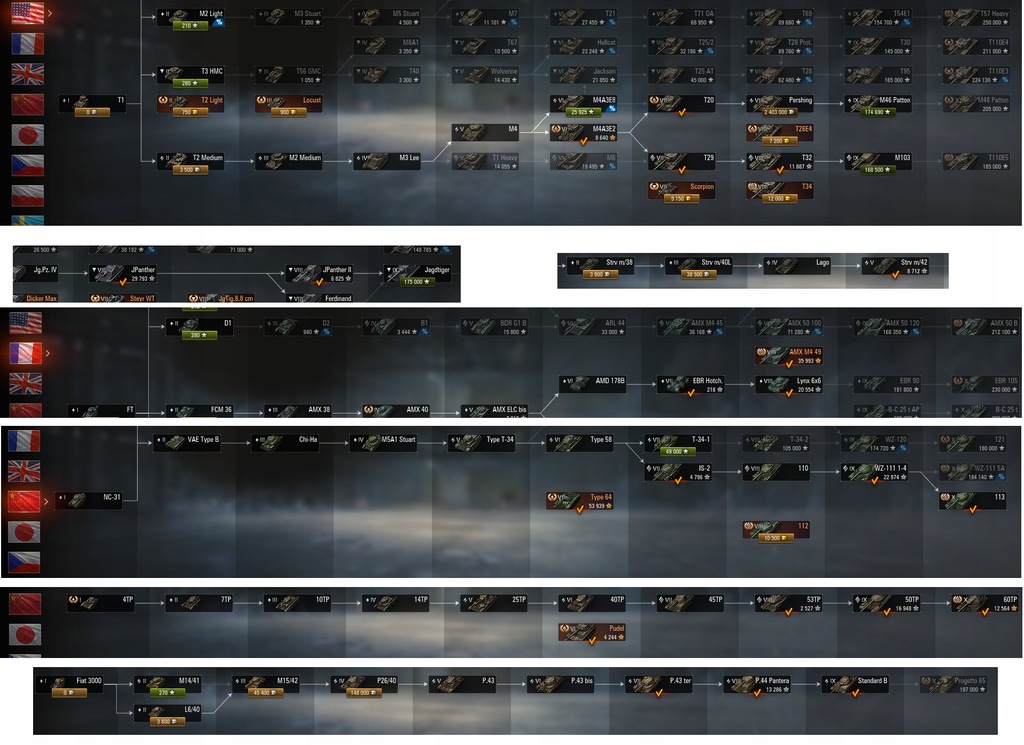Select the M4A3E2 premium tank node
Image resolution: width=1024 pixels, height=745 pixels.
[x=584, y=131]
